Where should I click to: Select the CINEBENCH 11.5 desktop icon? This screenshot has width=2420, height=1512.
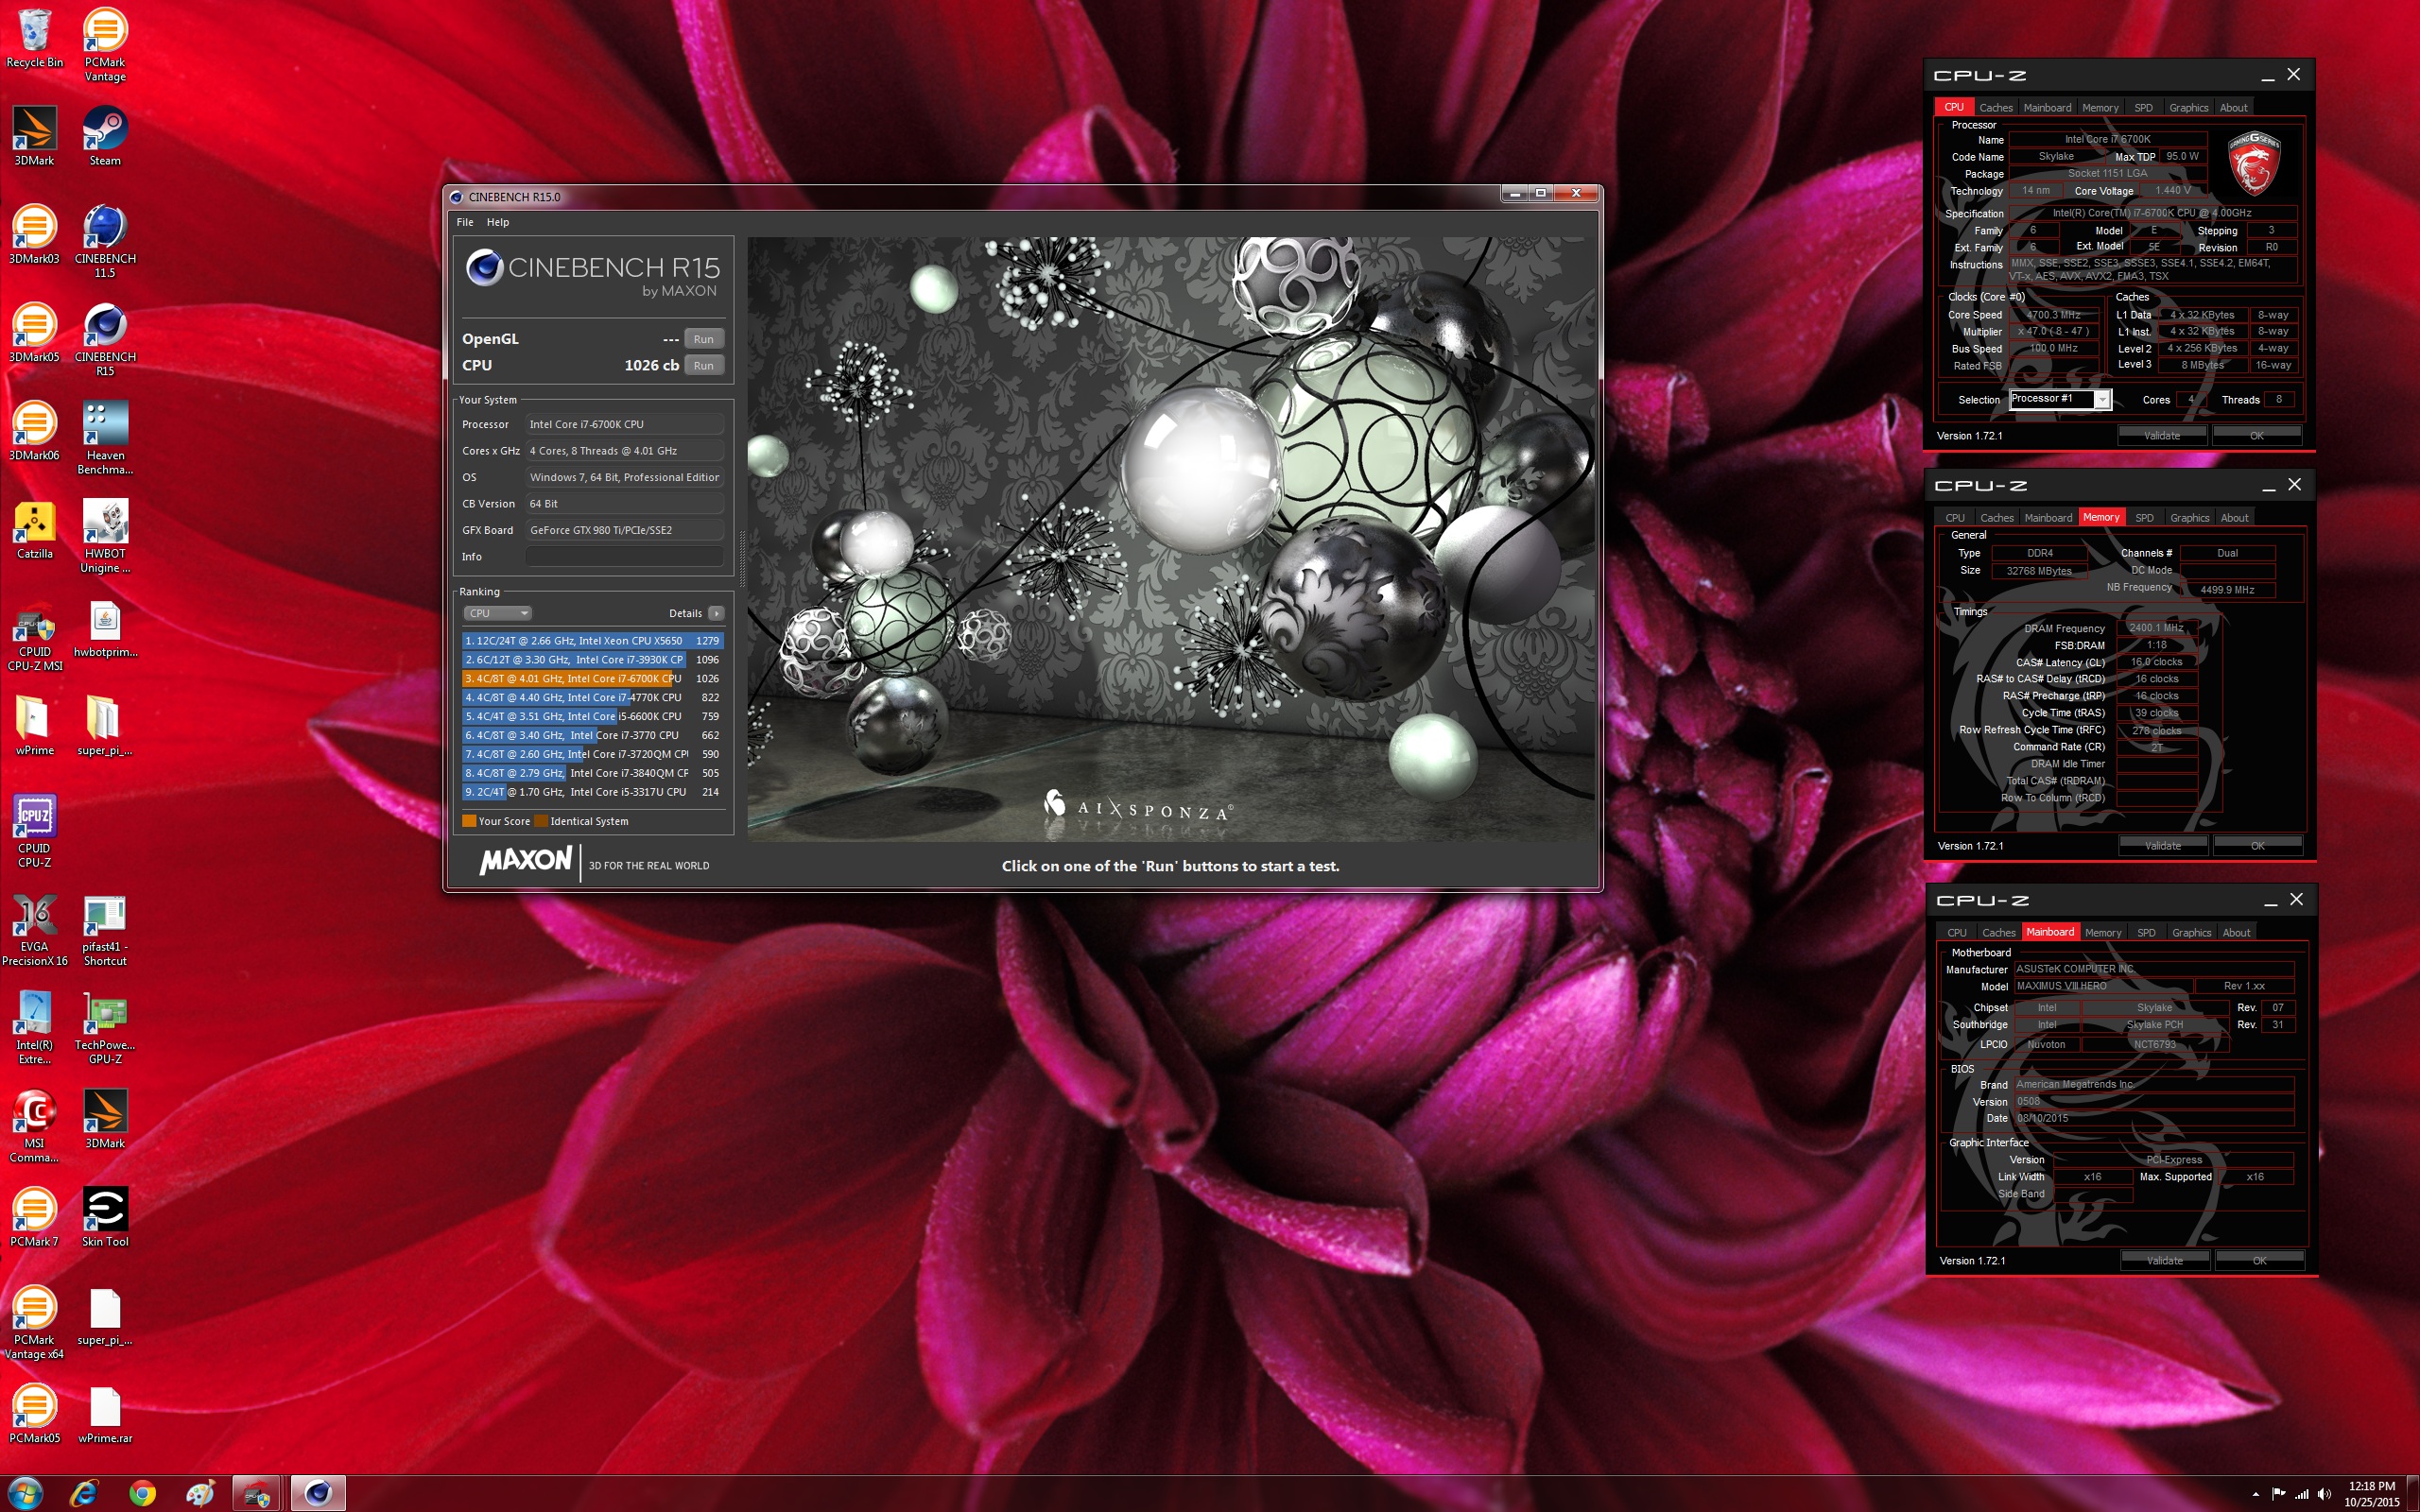click(105, 240)
